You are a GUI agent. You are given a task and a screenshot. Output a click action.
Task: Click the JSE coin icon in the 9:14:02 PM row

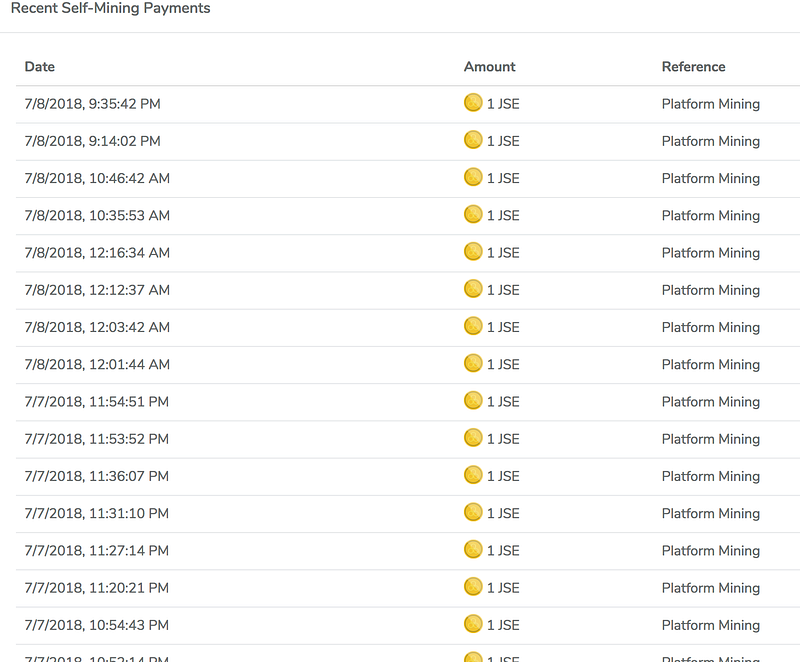473,140
